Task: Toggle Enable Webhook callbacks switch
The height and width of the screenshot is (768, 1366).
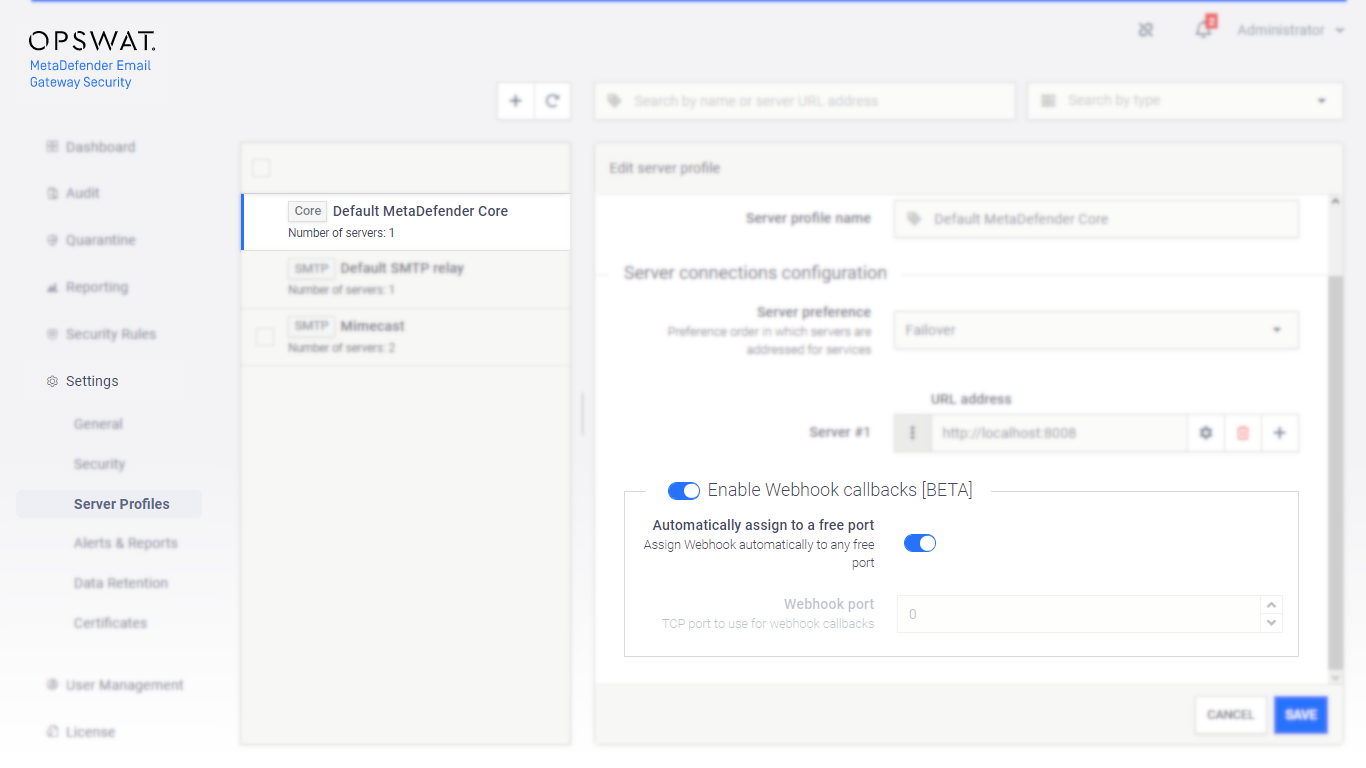Action: [684, 490]
